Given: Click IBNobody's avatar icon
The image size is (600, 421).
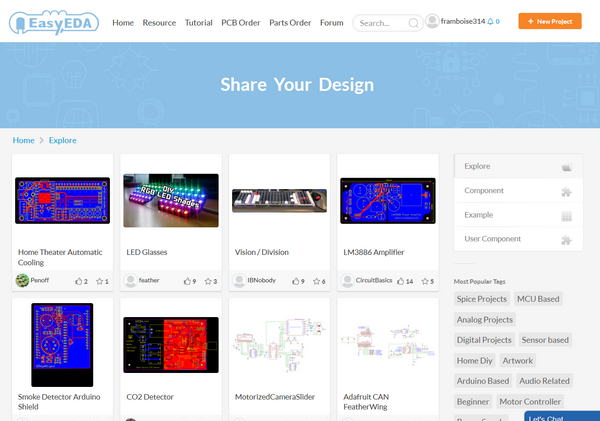Looking at the screenshot, I should click(x=239, y=280).
